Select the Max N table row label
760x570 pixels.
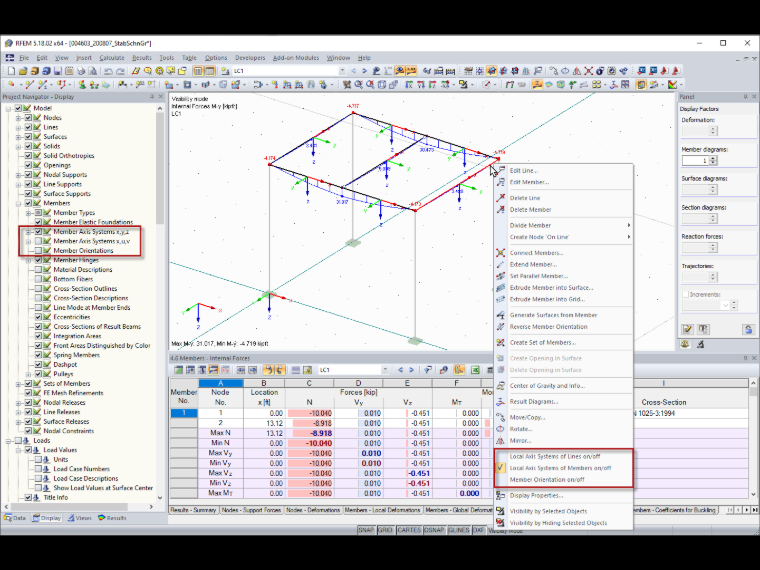click(x=220, y=433)
